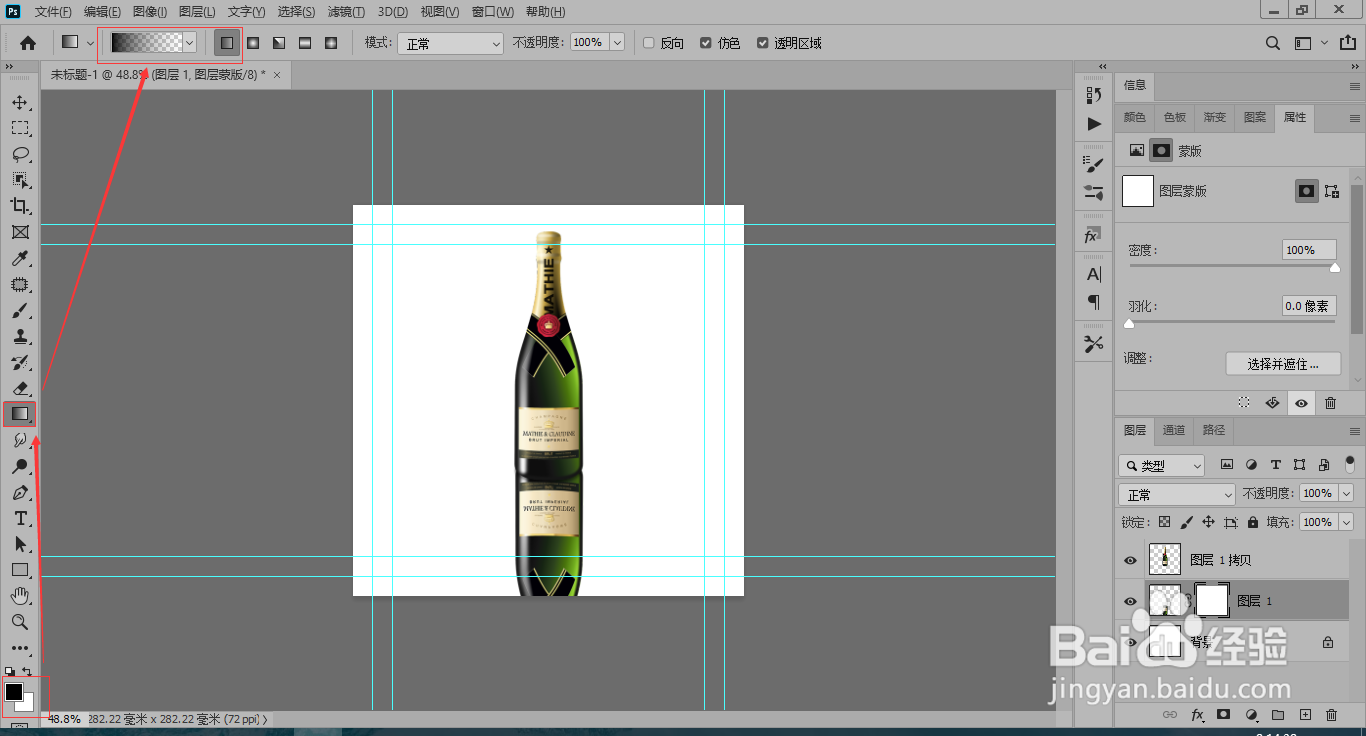Switch to the 路径 tab
Image resolution: width=1366 pixels, height=736 pixels.
coord(1214,430)
